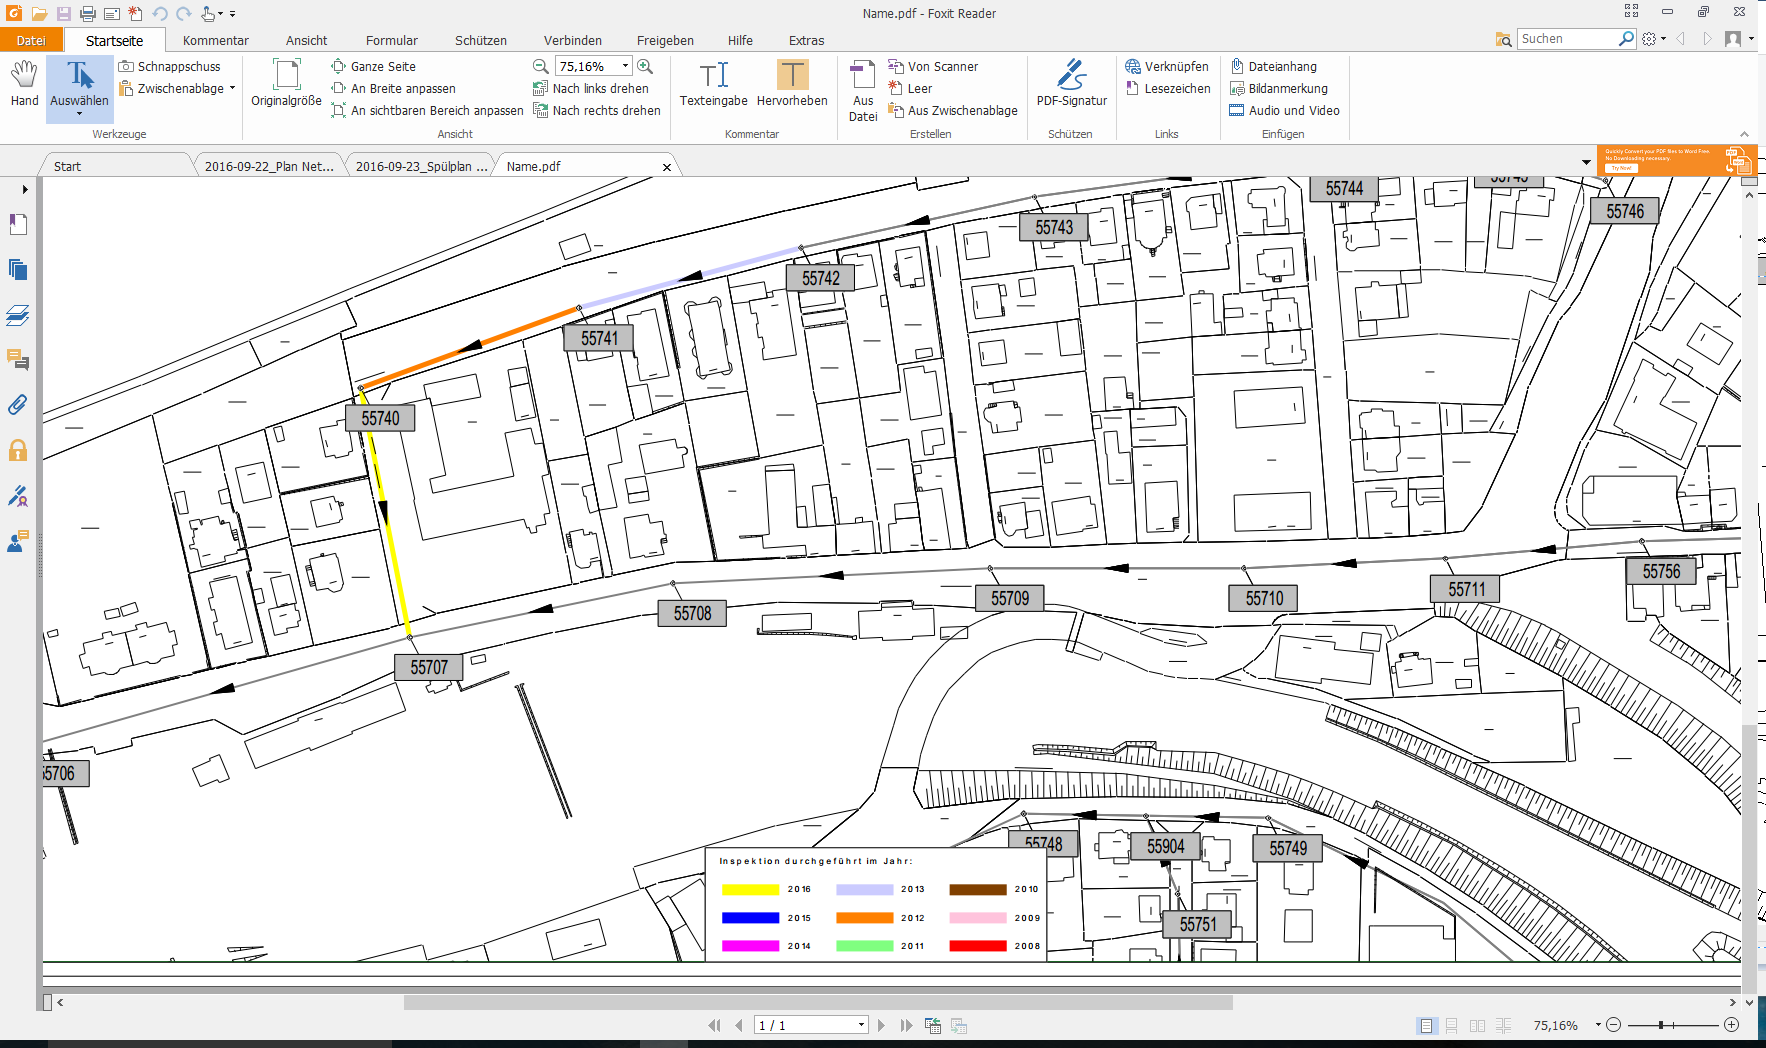Activate the Texteingabe typewriter tool
Screen dimensions: 1766x1048
point(713,83)
